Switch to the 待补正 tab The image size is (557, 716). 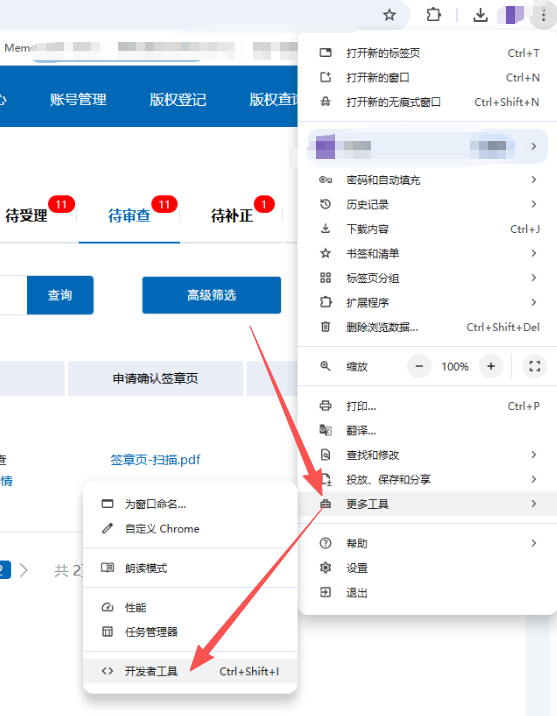(232, 216)
